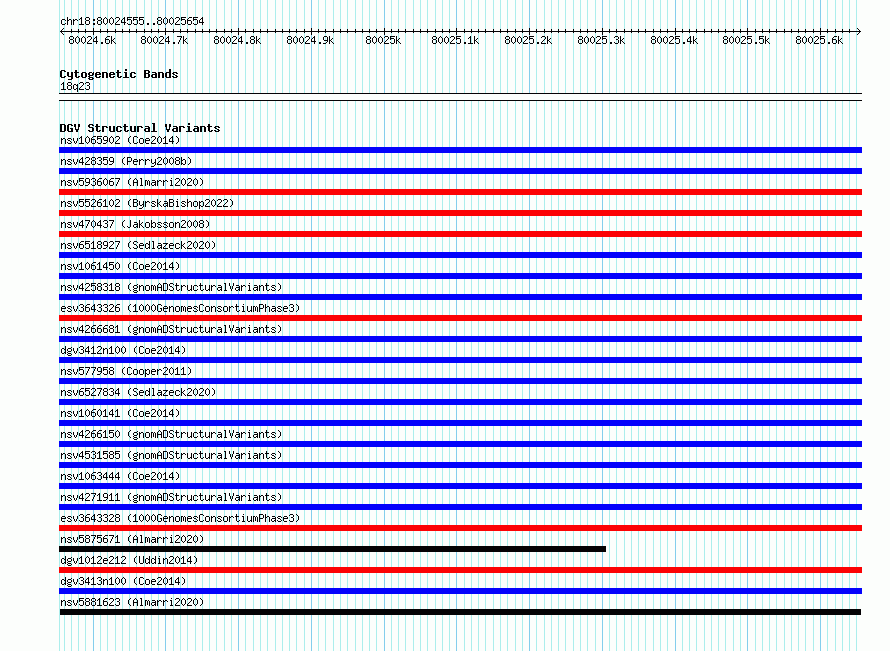Open the nsv1063444 (Coe2014) label
Screen dimensions: 890x651
click(x=120, y=476)
